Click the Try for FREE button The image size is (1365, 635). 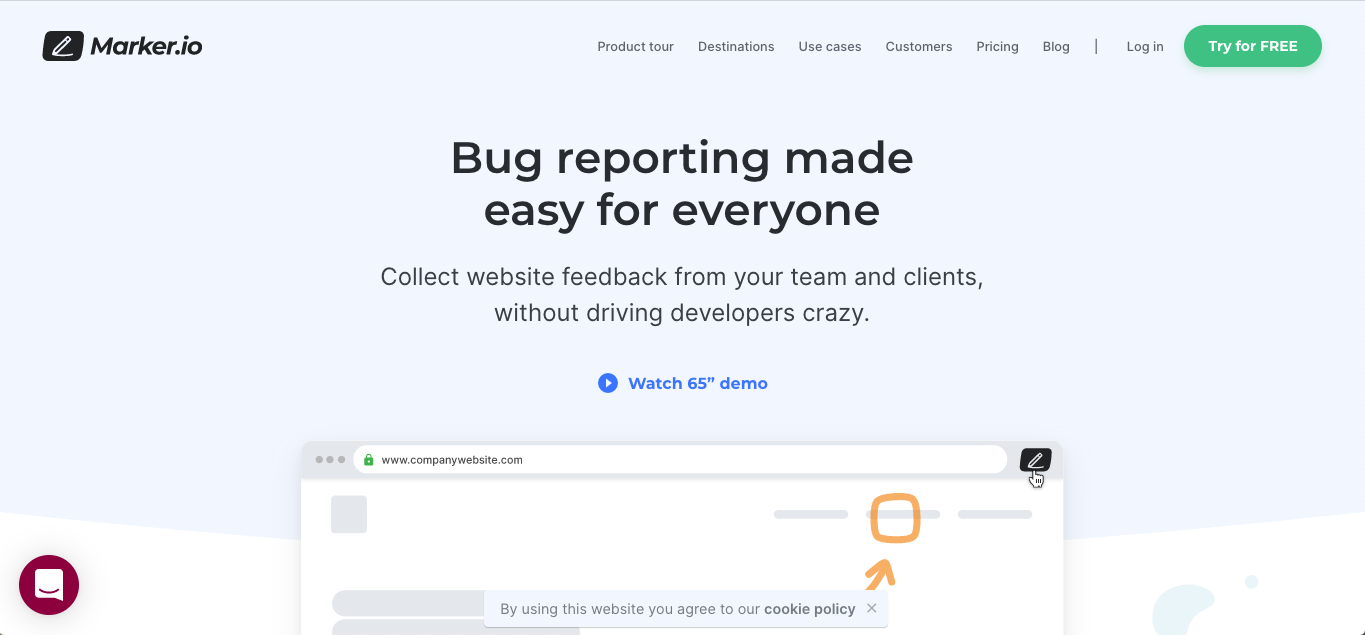point(1253,46)
